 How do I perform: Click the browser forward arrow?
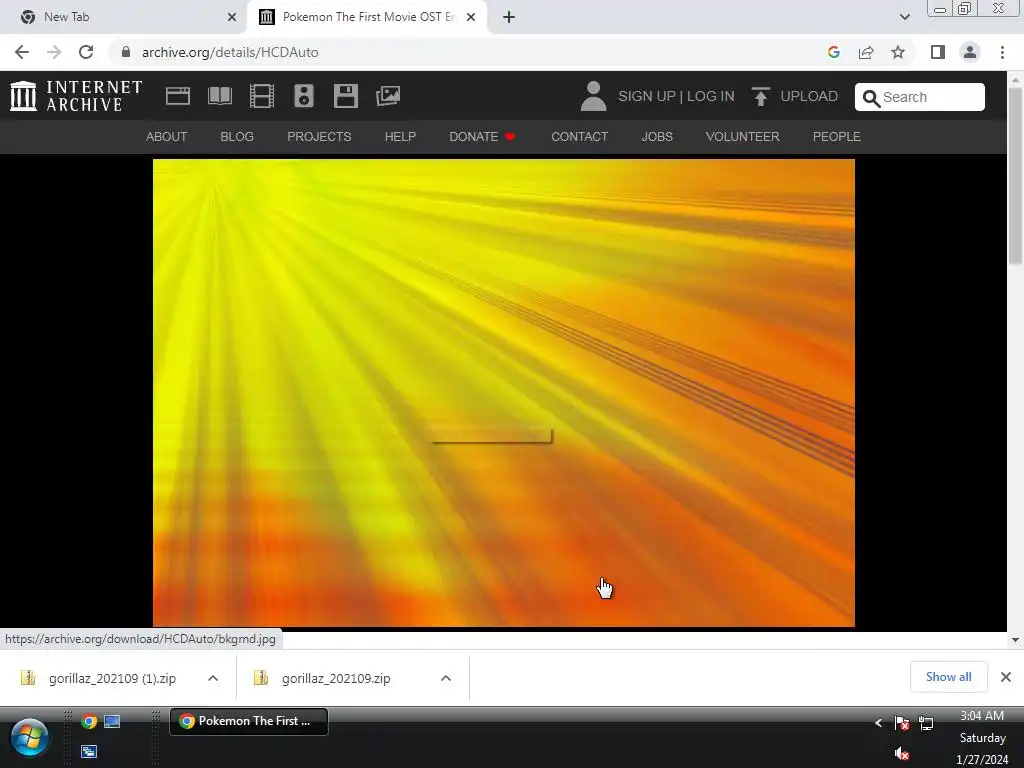(54, 52)
